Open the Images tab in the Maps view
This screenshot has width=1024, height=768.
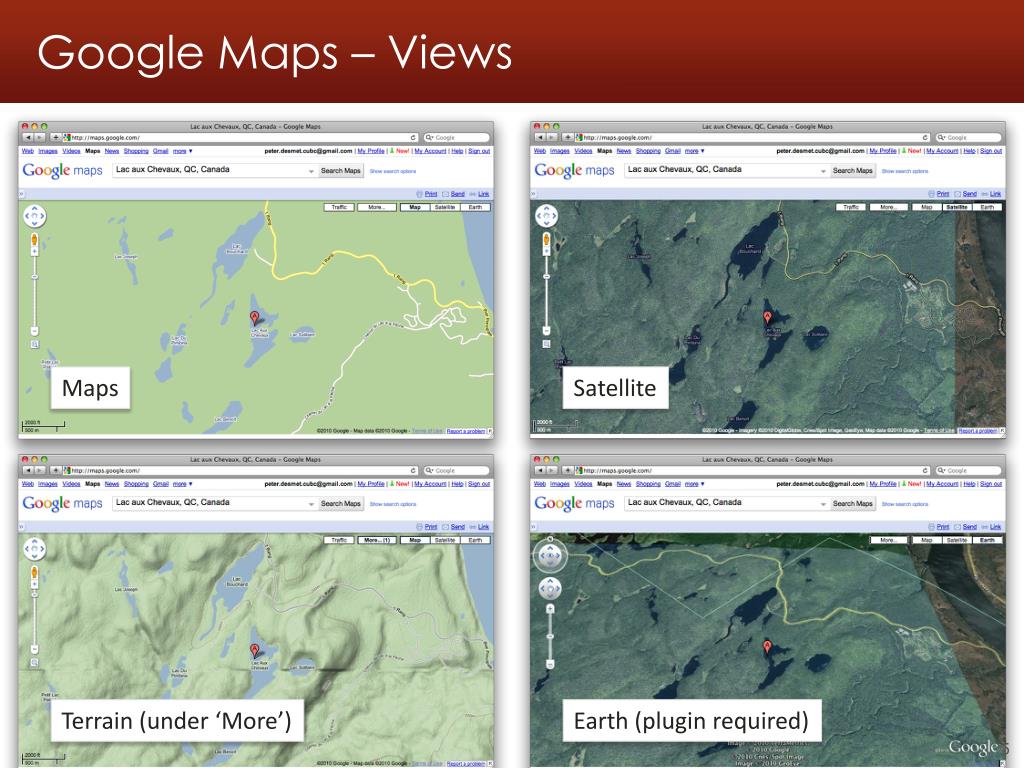point(48,152)
